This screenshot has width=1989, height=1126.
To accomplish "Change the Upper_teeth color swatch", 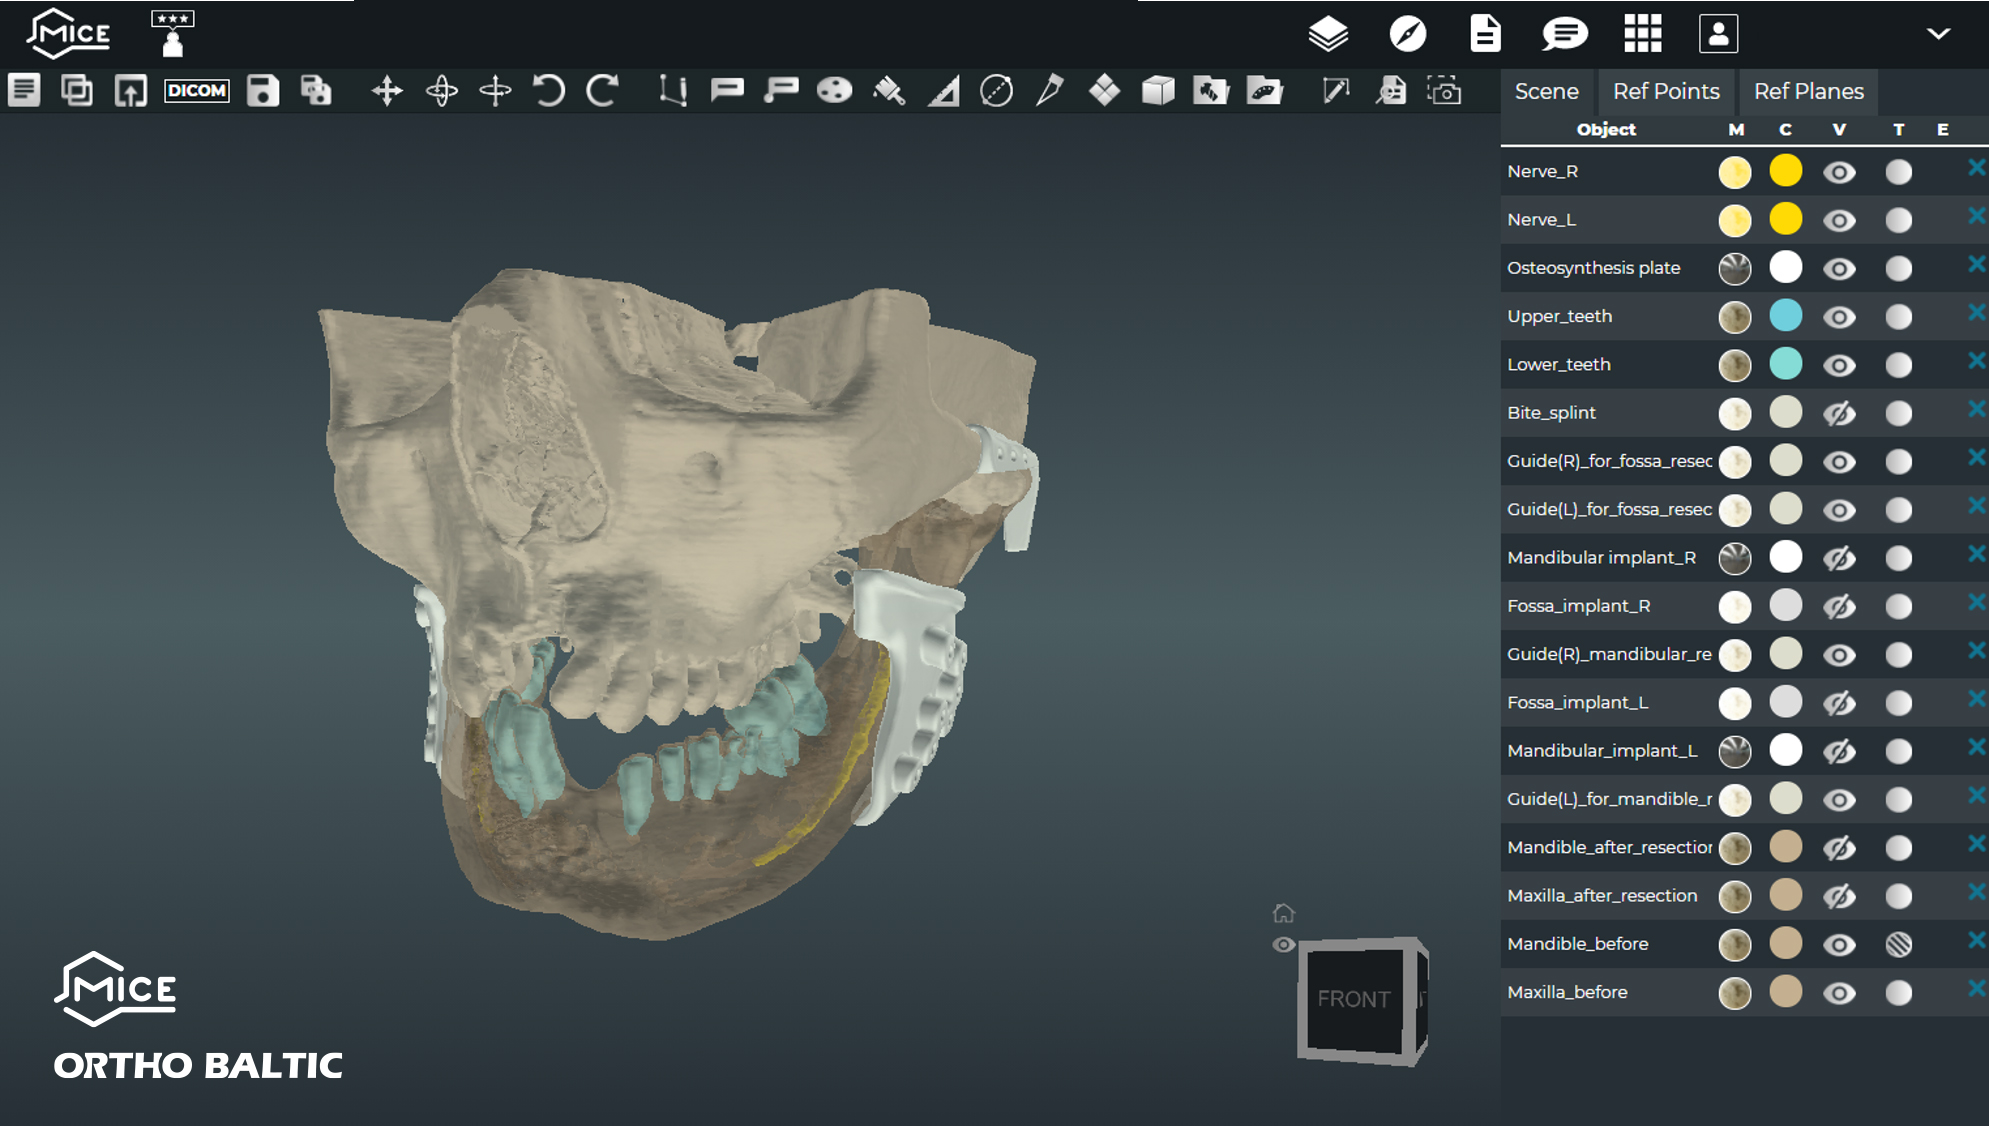I will click(1785, 316).
